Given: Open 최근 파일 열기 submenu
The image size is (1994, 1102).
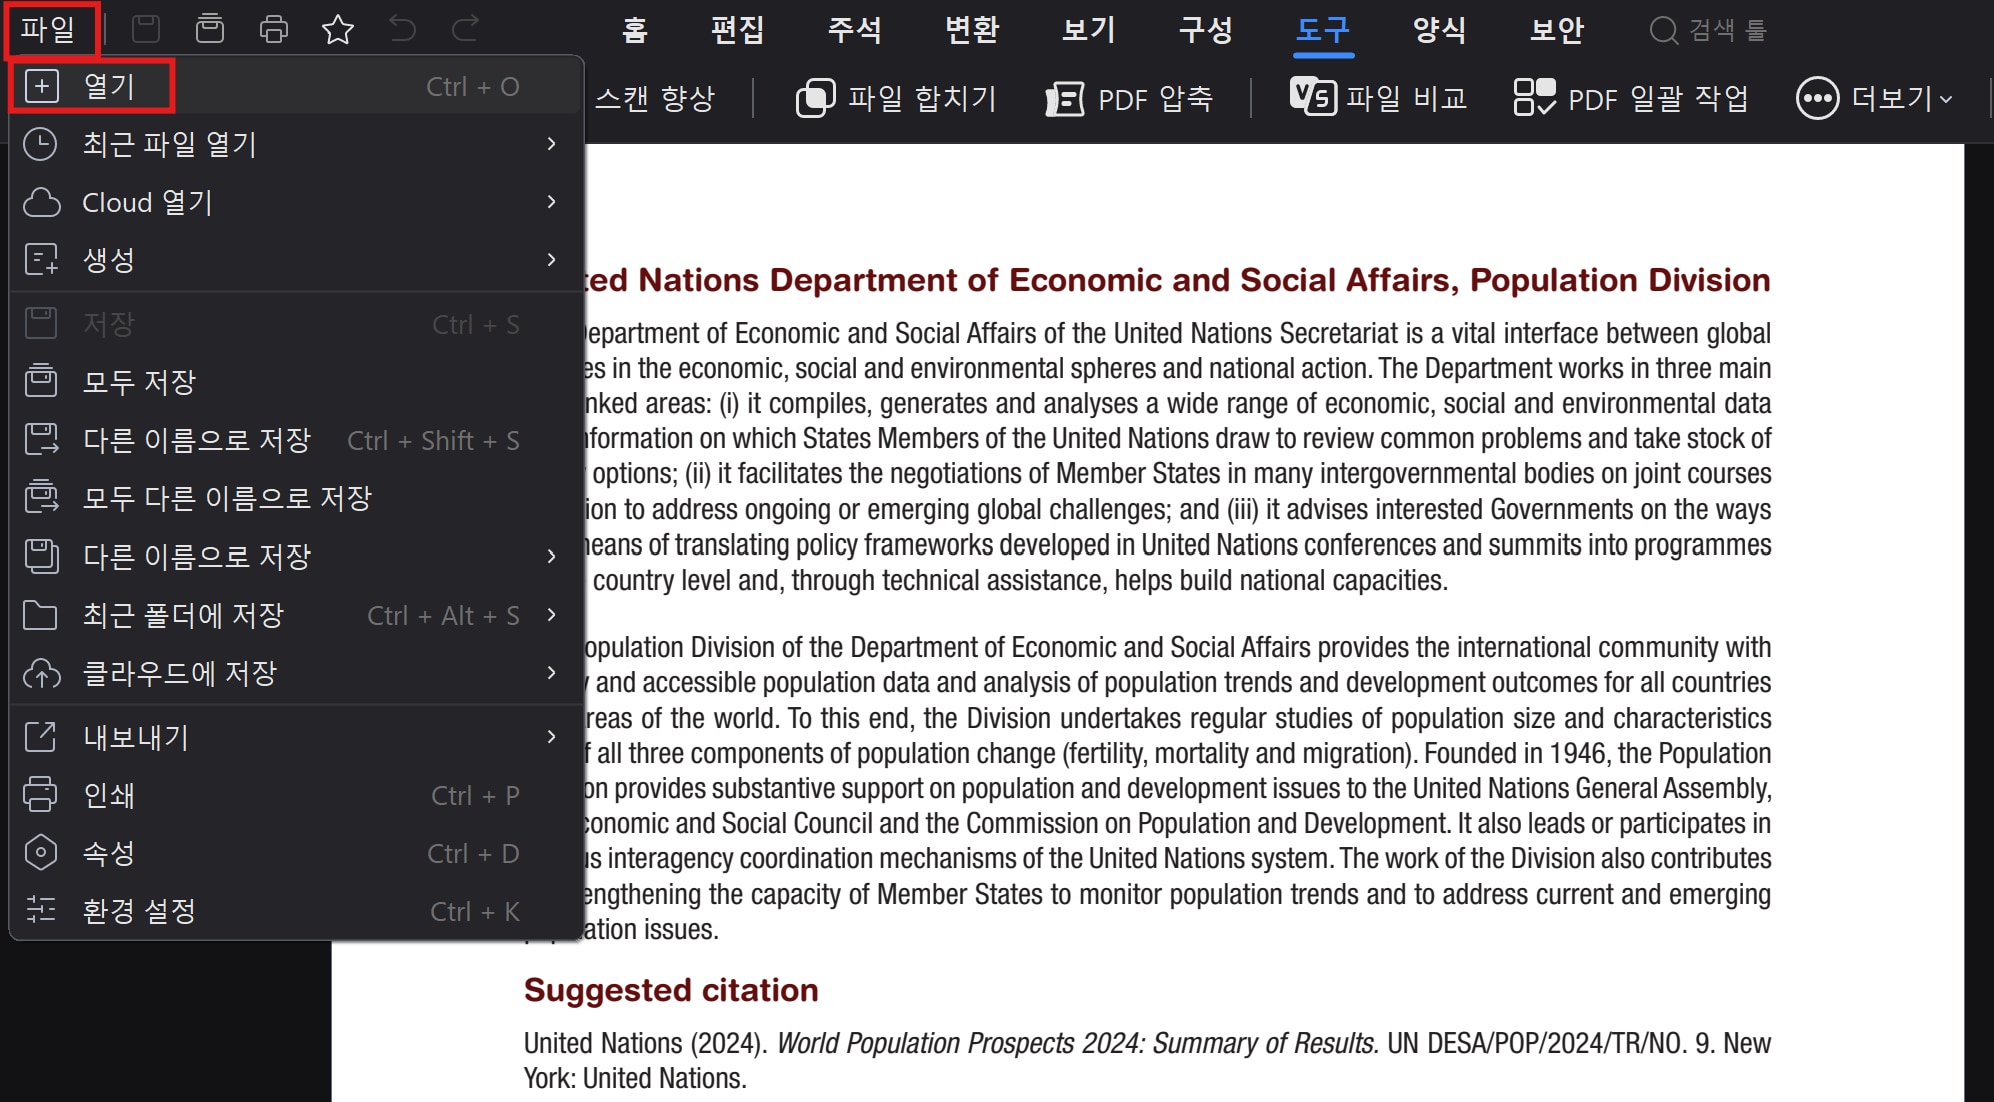Looking at the screenshot, I should click(296, 144).
